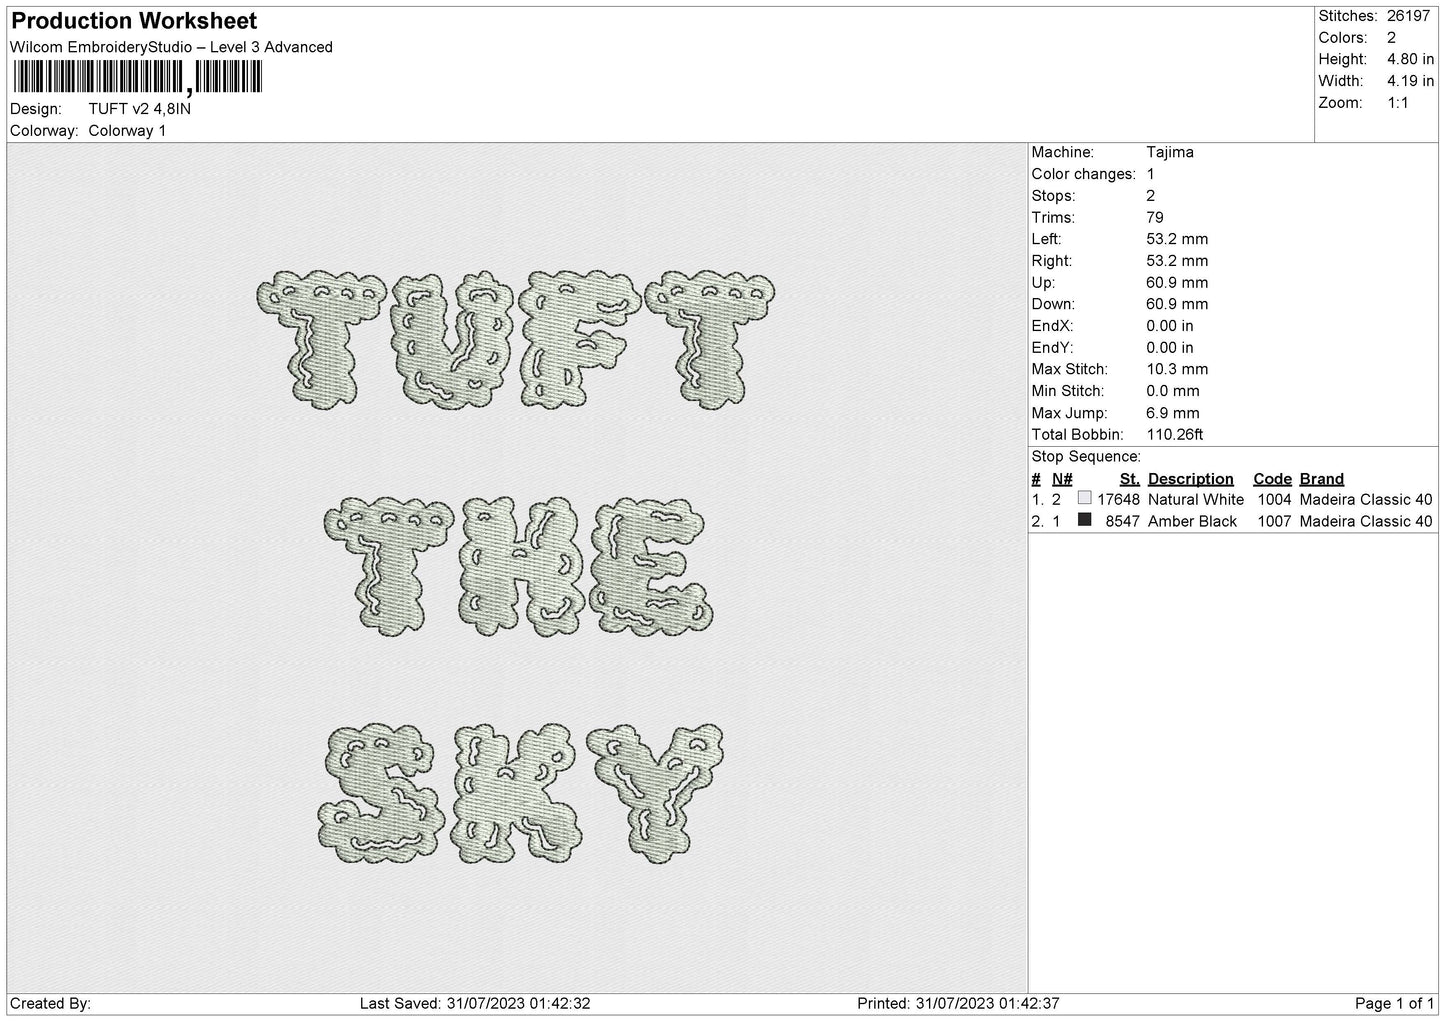Click 'Madeira Classic 40' in Amber Black row
This screenshot has height=1021, width=1445.
[1366, 521]
